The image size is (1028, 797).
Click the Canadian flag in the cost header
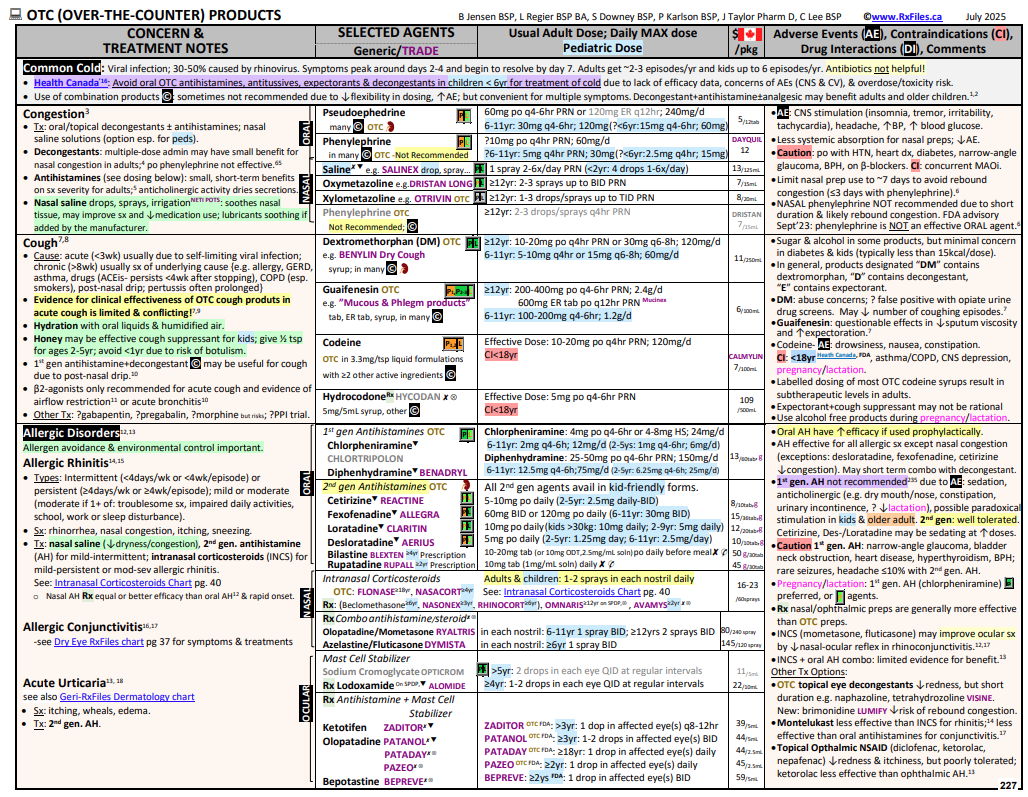coord(750,34)
